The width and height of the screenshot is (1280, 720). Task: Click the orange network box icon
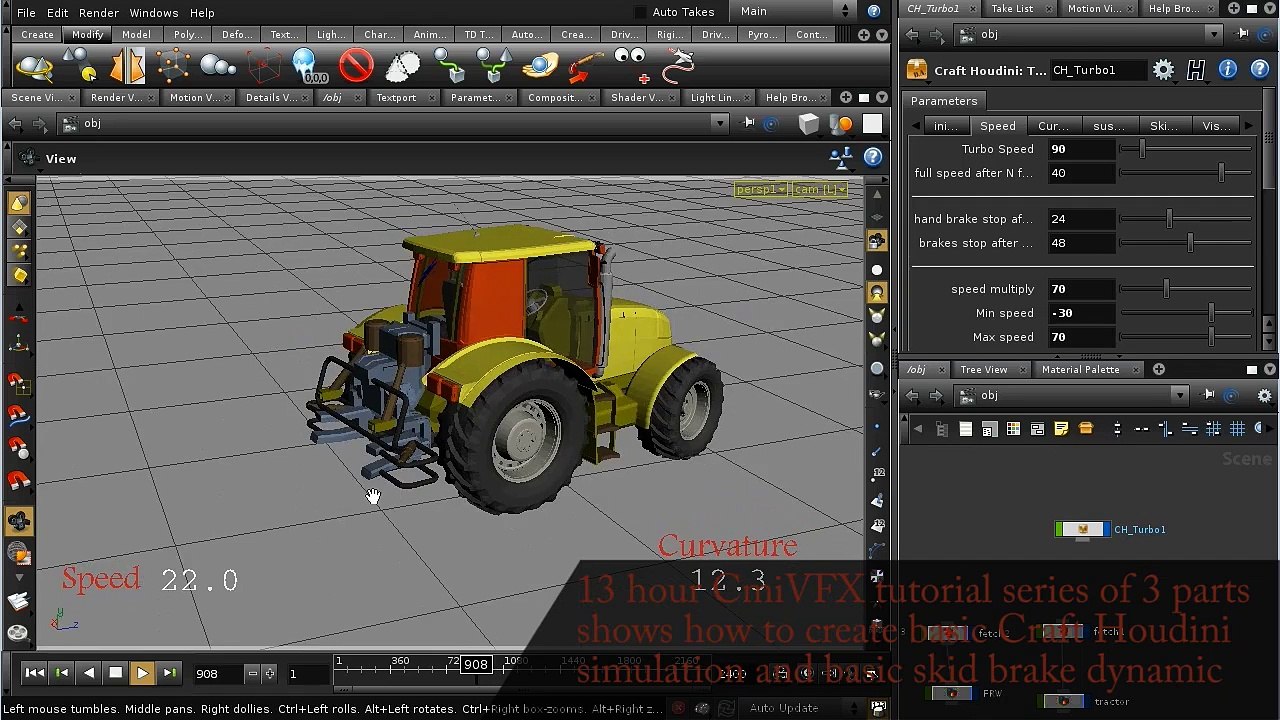pos(1086,429)
